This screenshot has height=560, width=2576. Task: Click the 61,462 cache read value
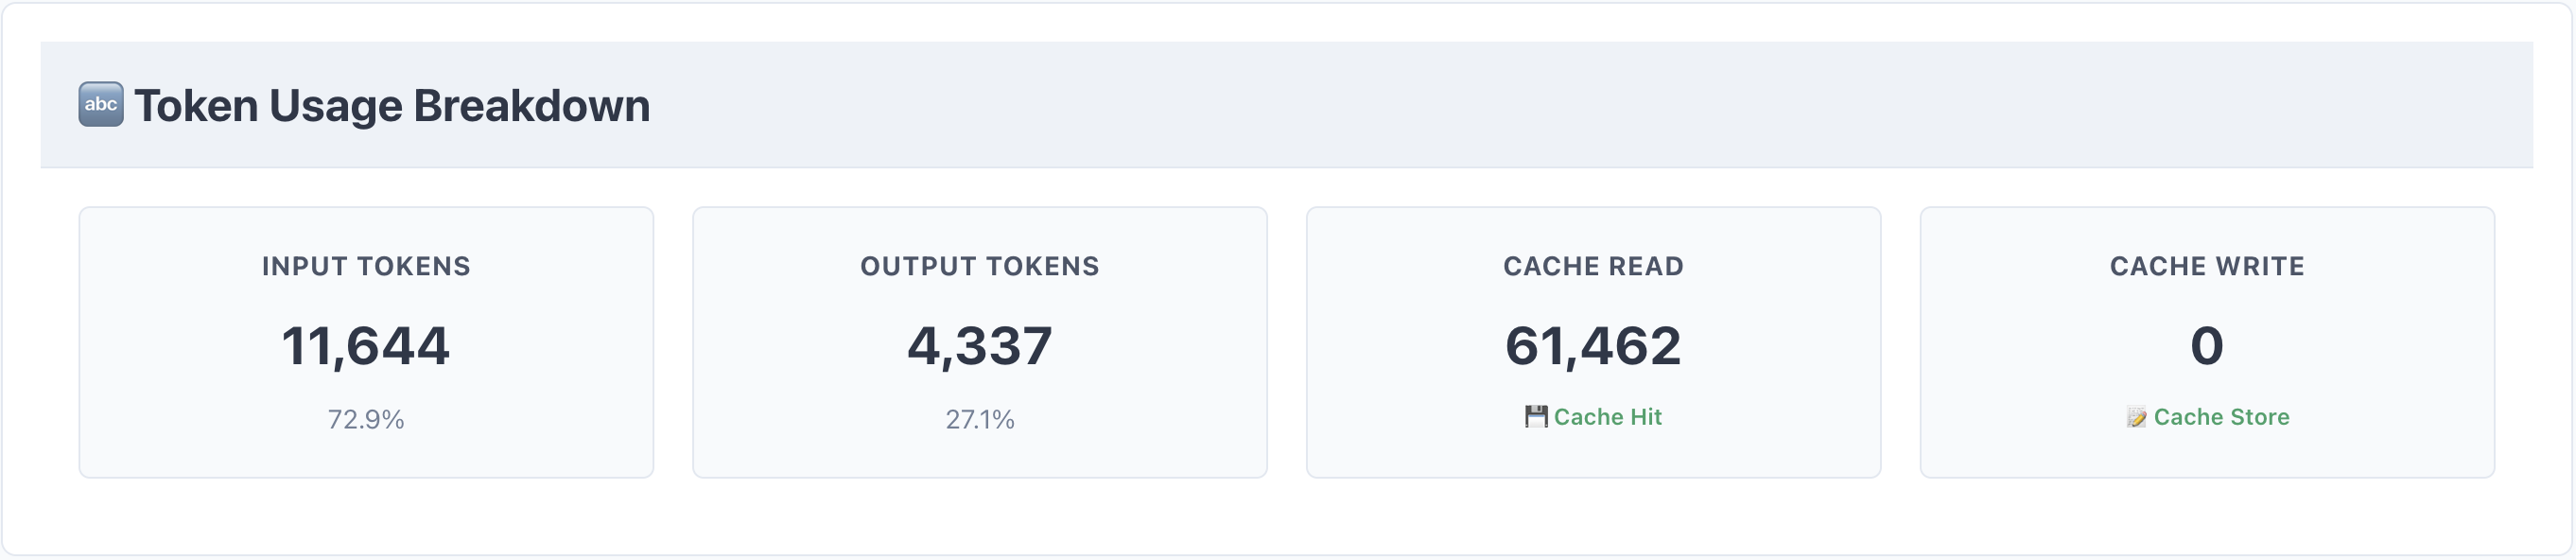pos(1594,346)
